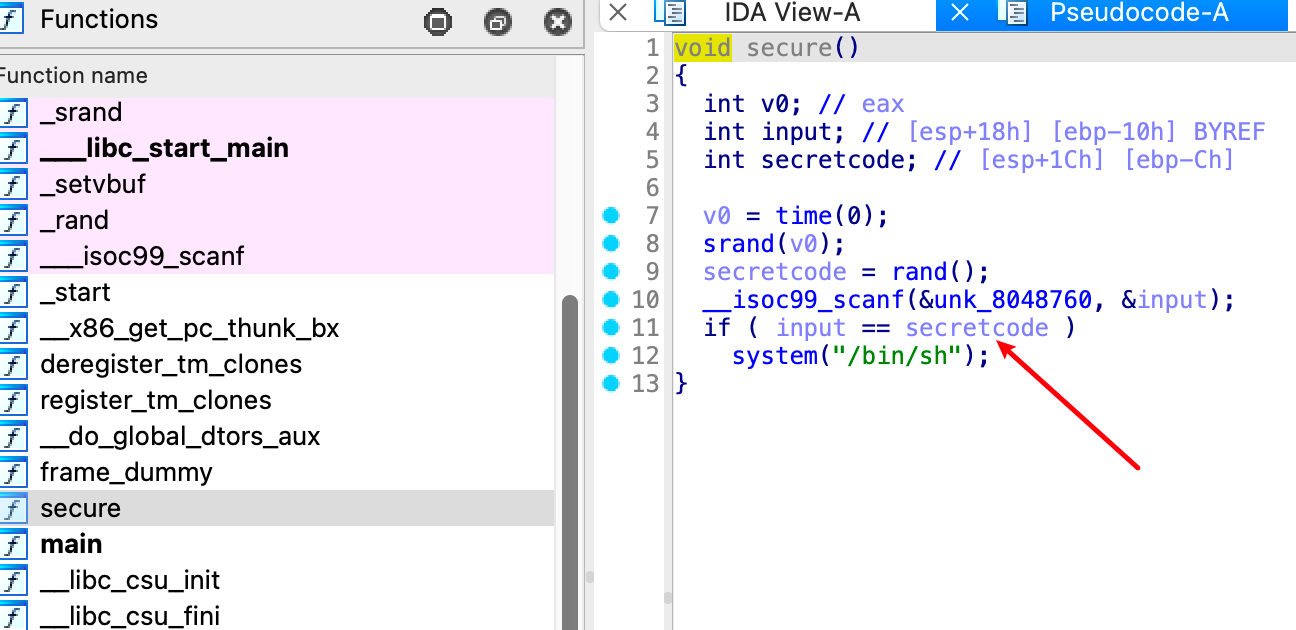
Task: Select the function icon next to _start
Action: (14, 293)
